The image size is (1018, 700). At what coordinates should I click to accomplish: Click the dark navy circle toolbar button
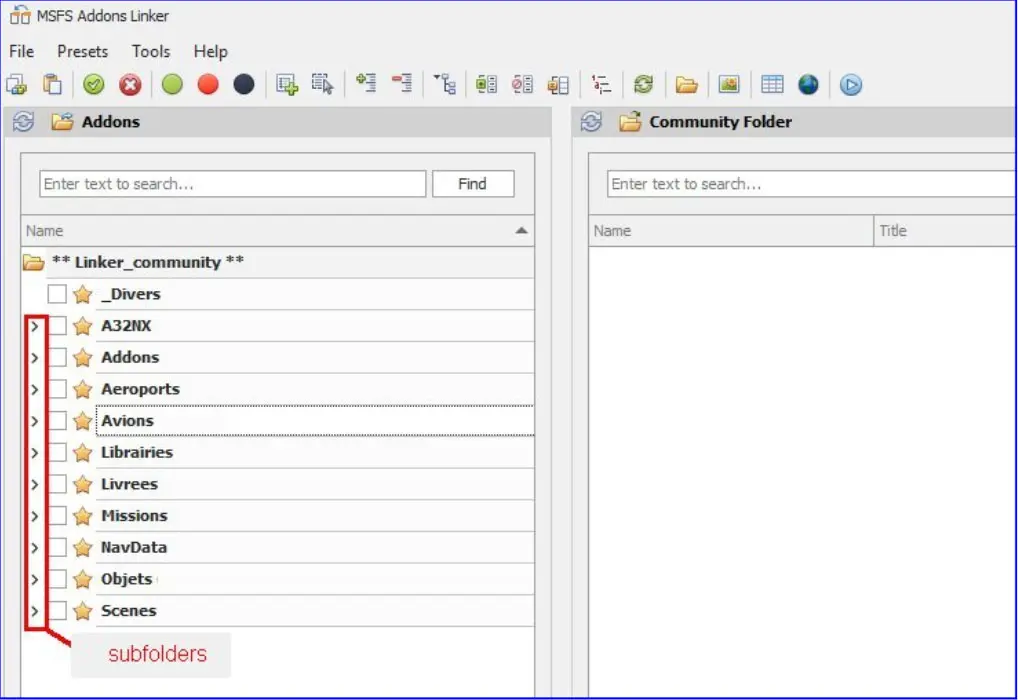pyautogui.click(x=243, y=84)
